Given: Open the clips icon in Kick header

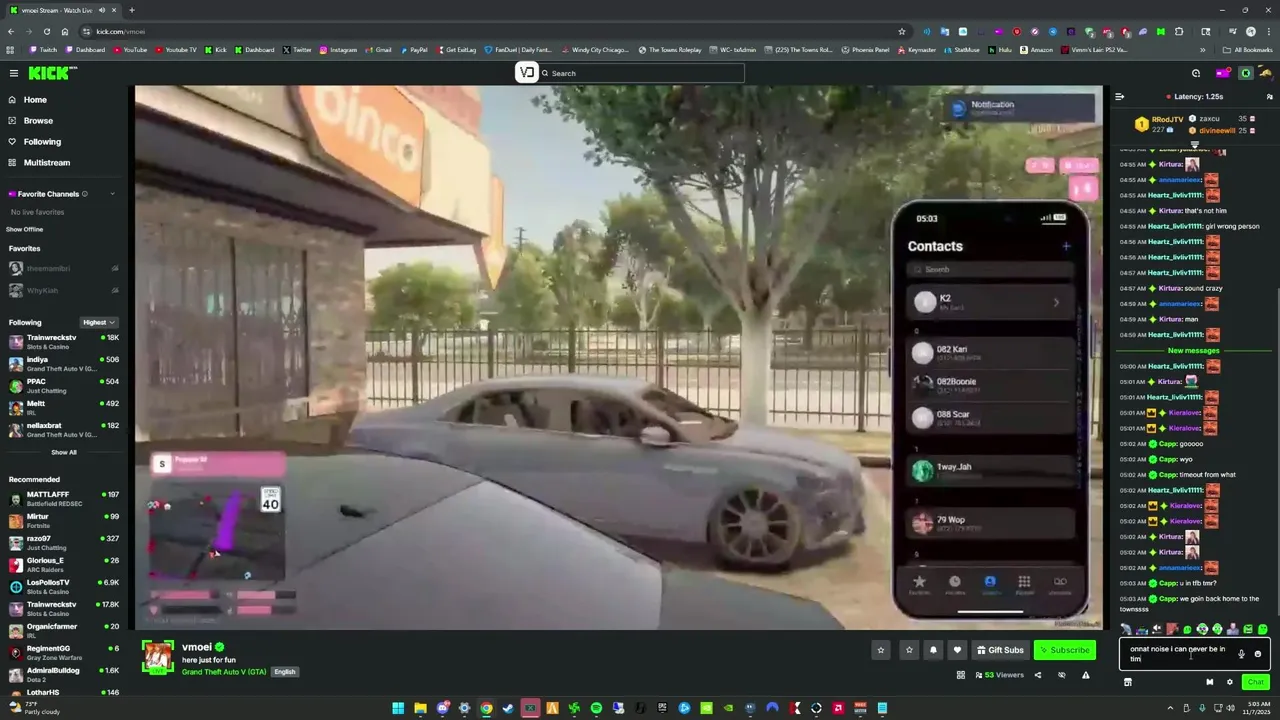Looking at the screenshot, I should click(1196, 73).
